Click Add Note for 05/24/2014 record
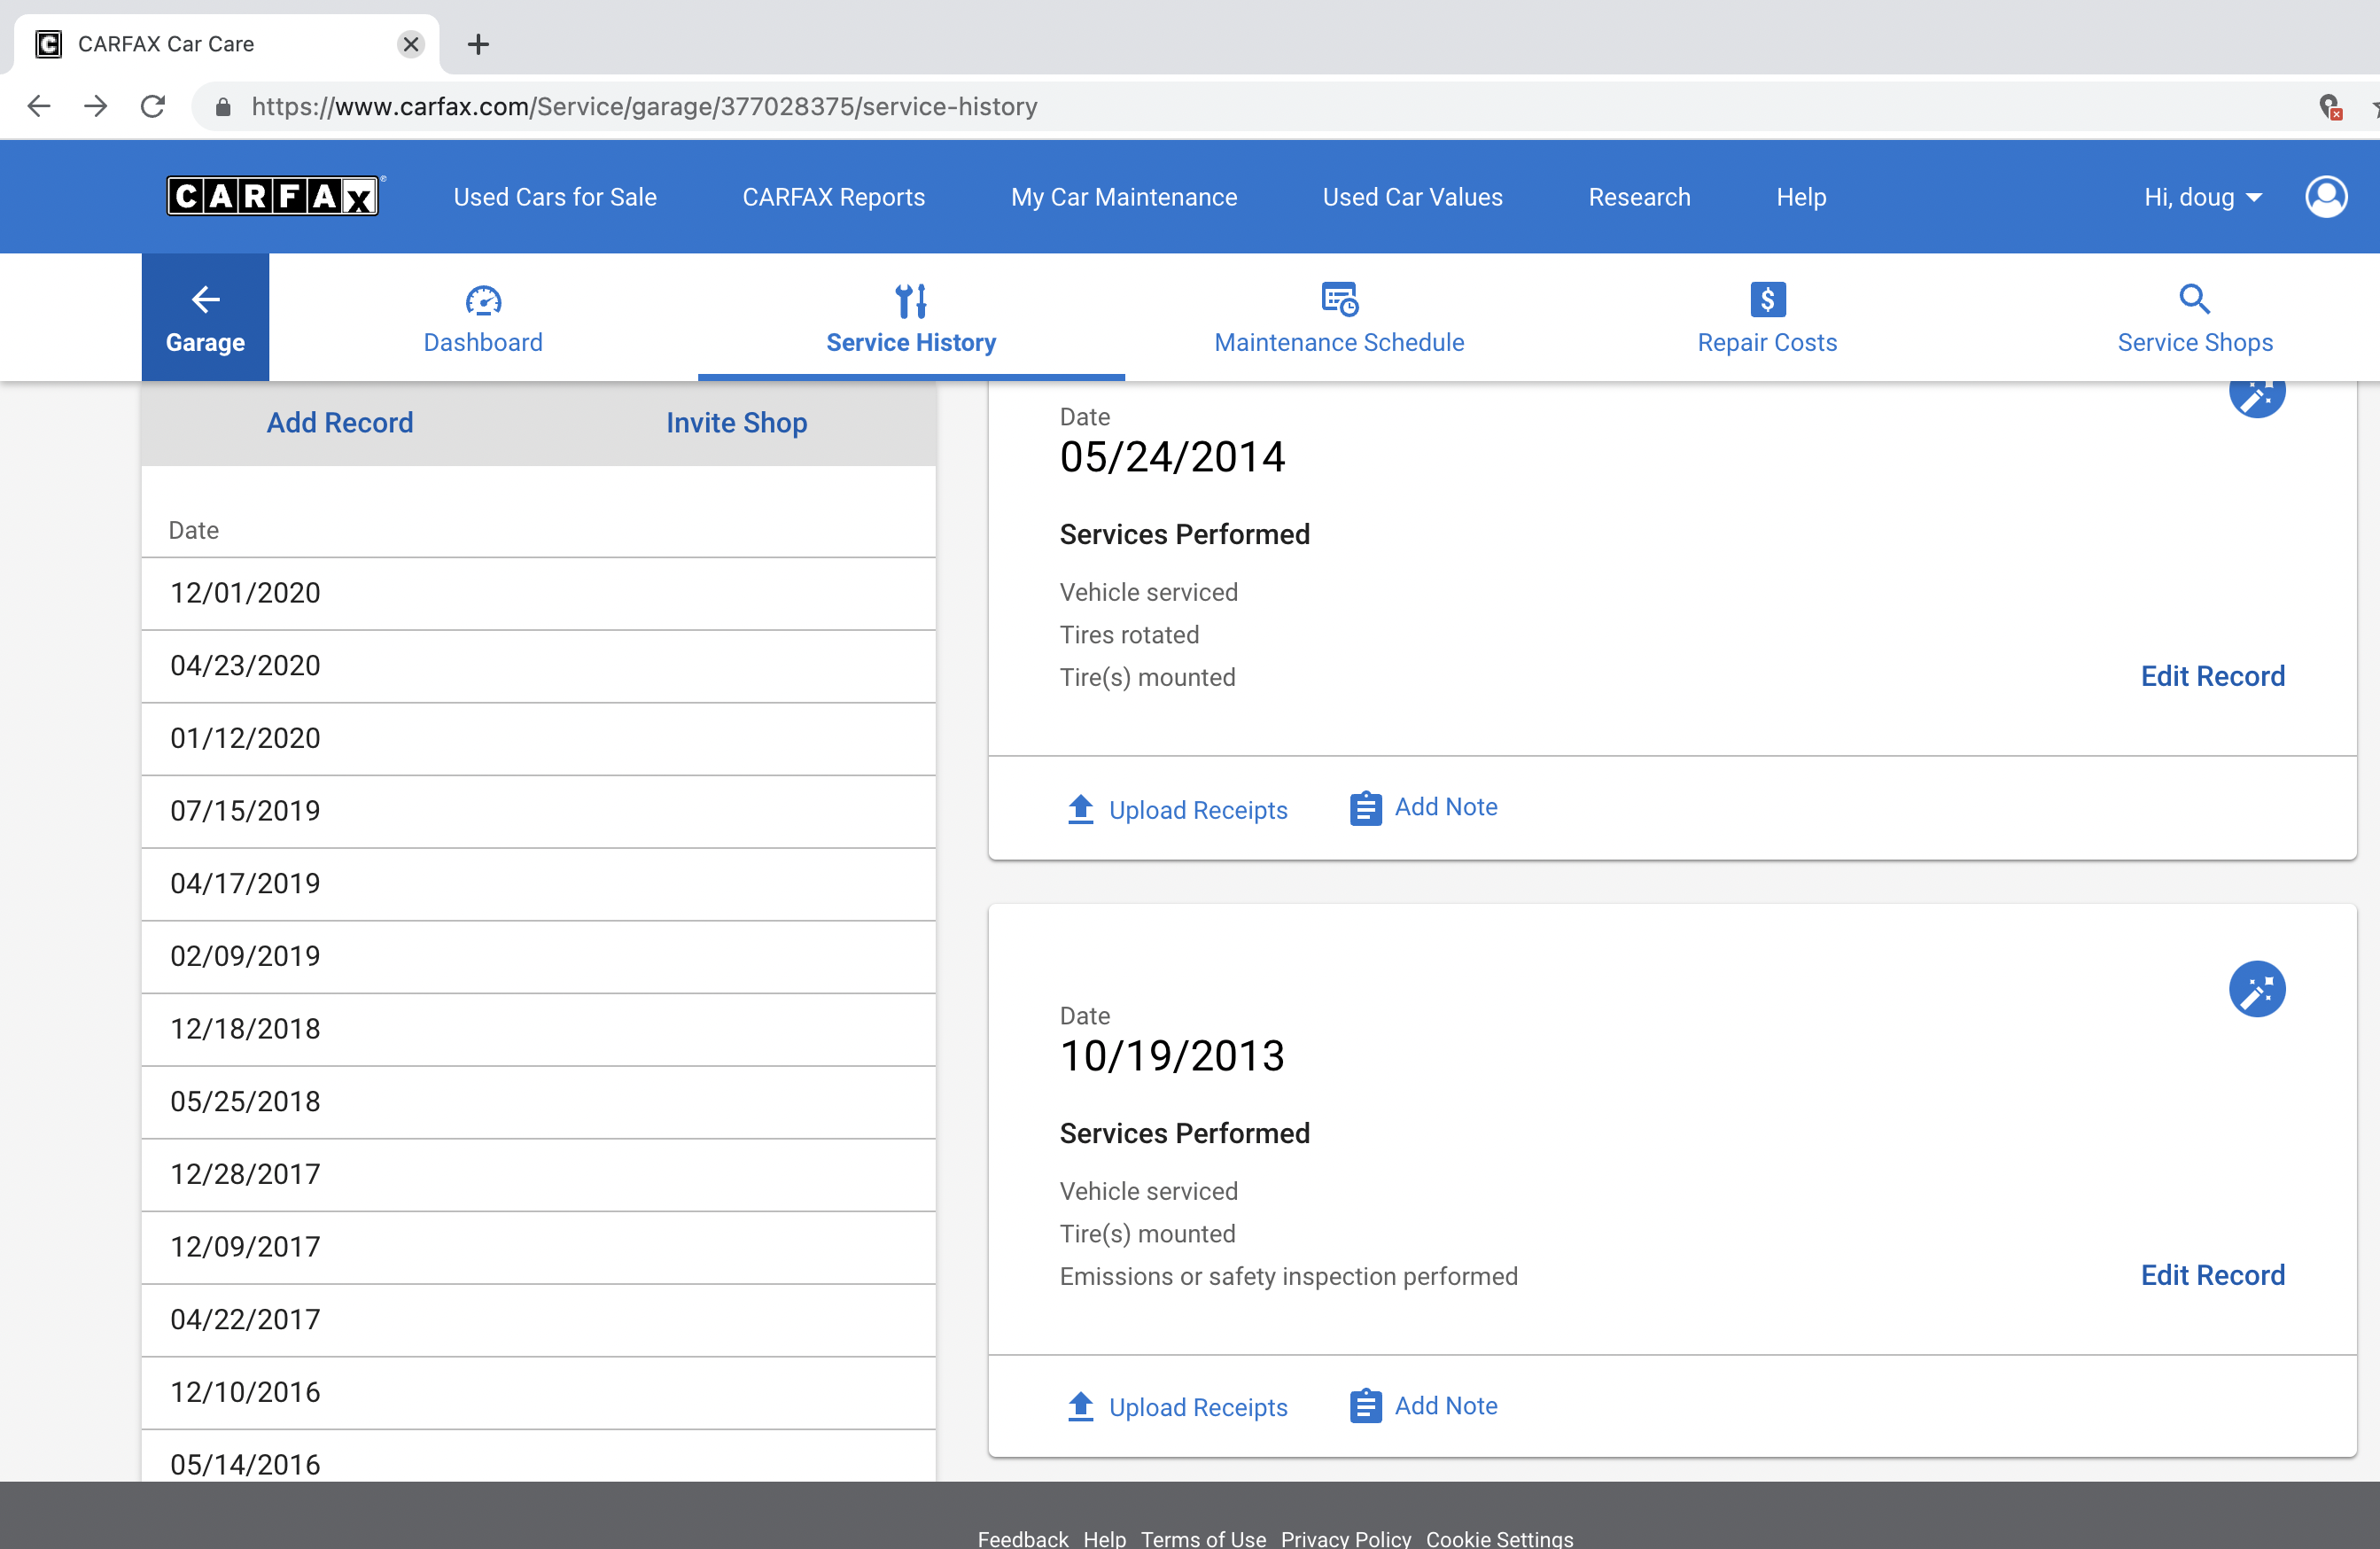Image resolution: width=2380 pixels, height=1549 pixels. 1424,808
